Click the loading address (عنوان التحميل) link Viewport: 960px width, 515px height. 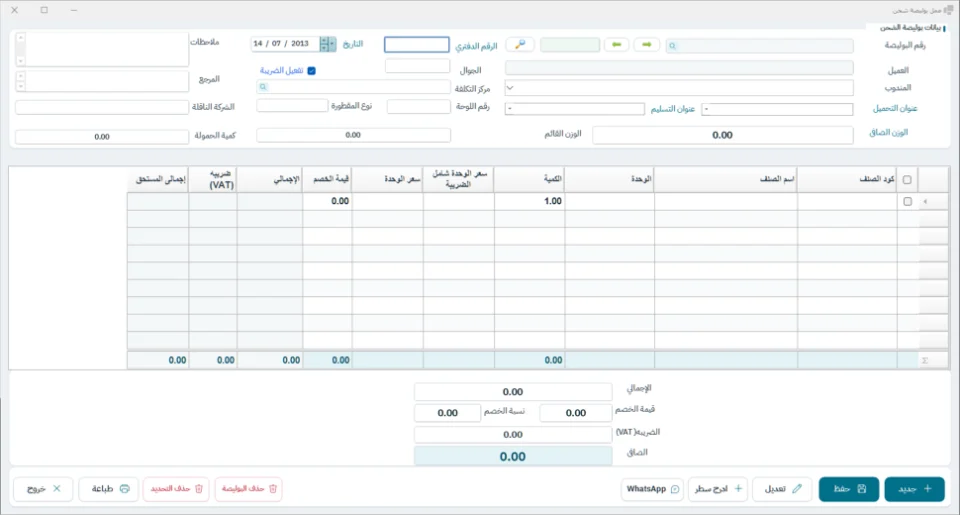pyautogui.click(x=894, y=108)
